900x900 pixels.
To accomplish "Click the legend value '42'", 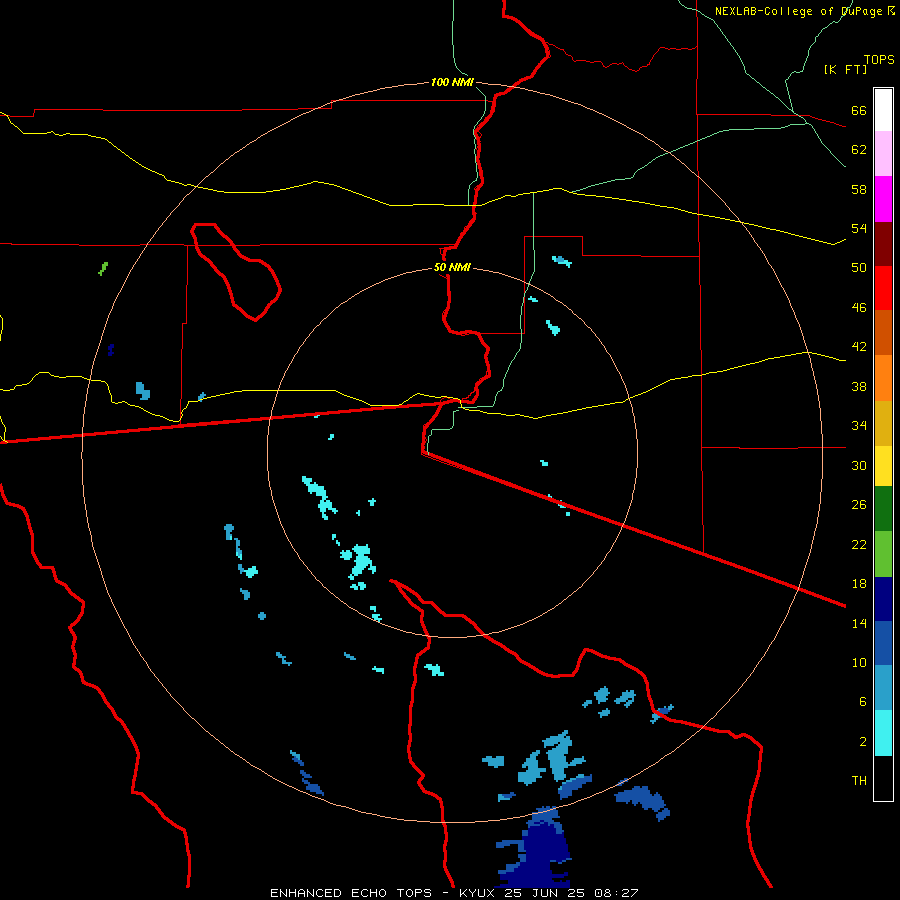I will (859, 347).
